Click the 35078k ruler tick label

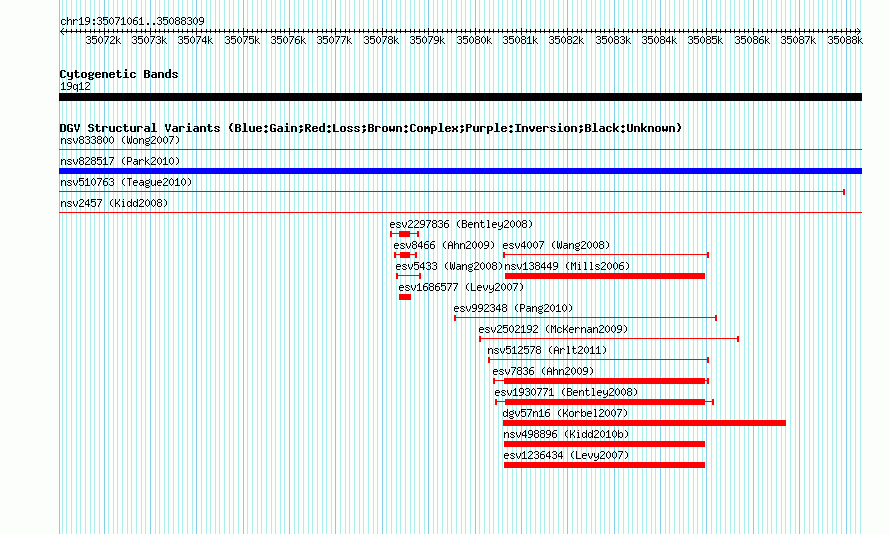(381, 40)
